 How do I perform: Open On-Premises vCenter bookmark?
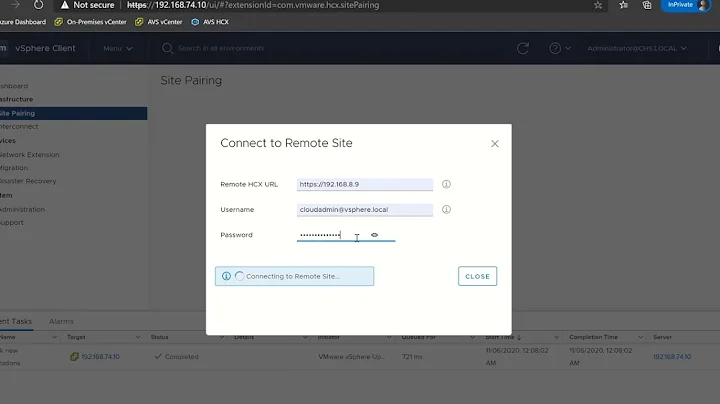[x=90, y=22]
